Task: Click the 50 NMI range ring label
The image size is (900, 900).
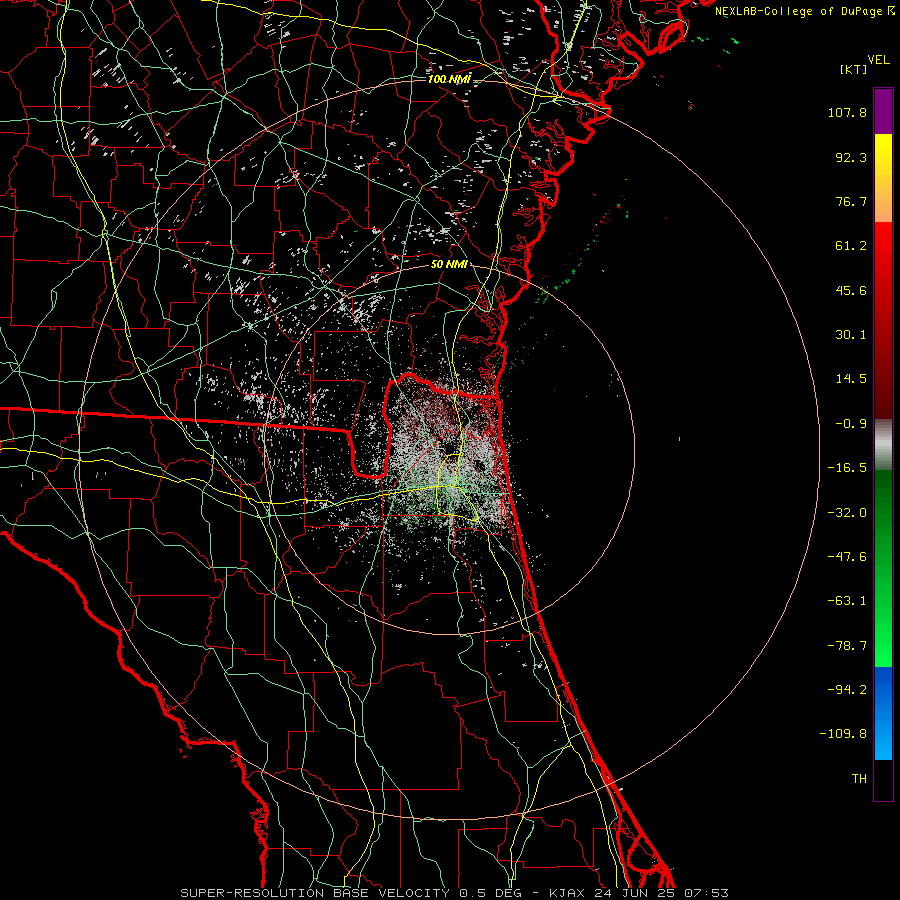Action: coord(449,265)
